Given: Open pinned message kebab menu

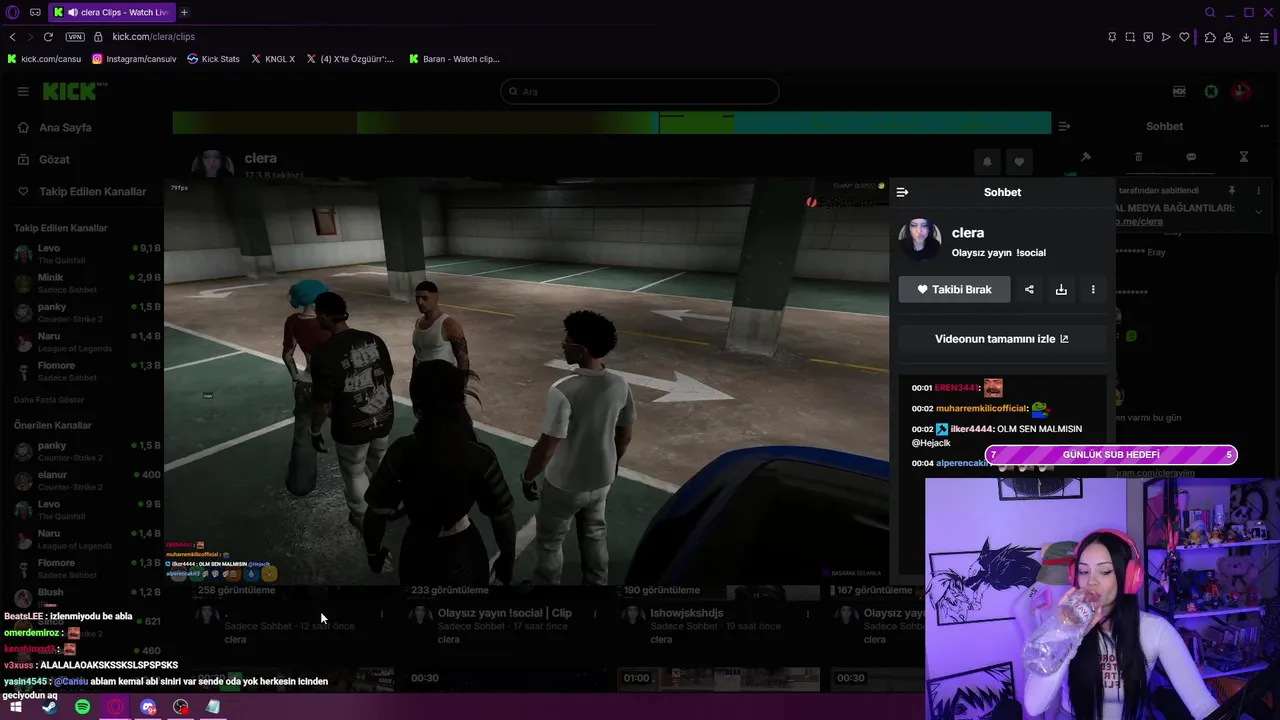Looking at the screenshot, I should point(1259,190).
